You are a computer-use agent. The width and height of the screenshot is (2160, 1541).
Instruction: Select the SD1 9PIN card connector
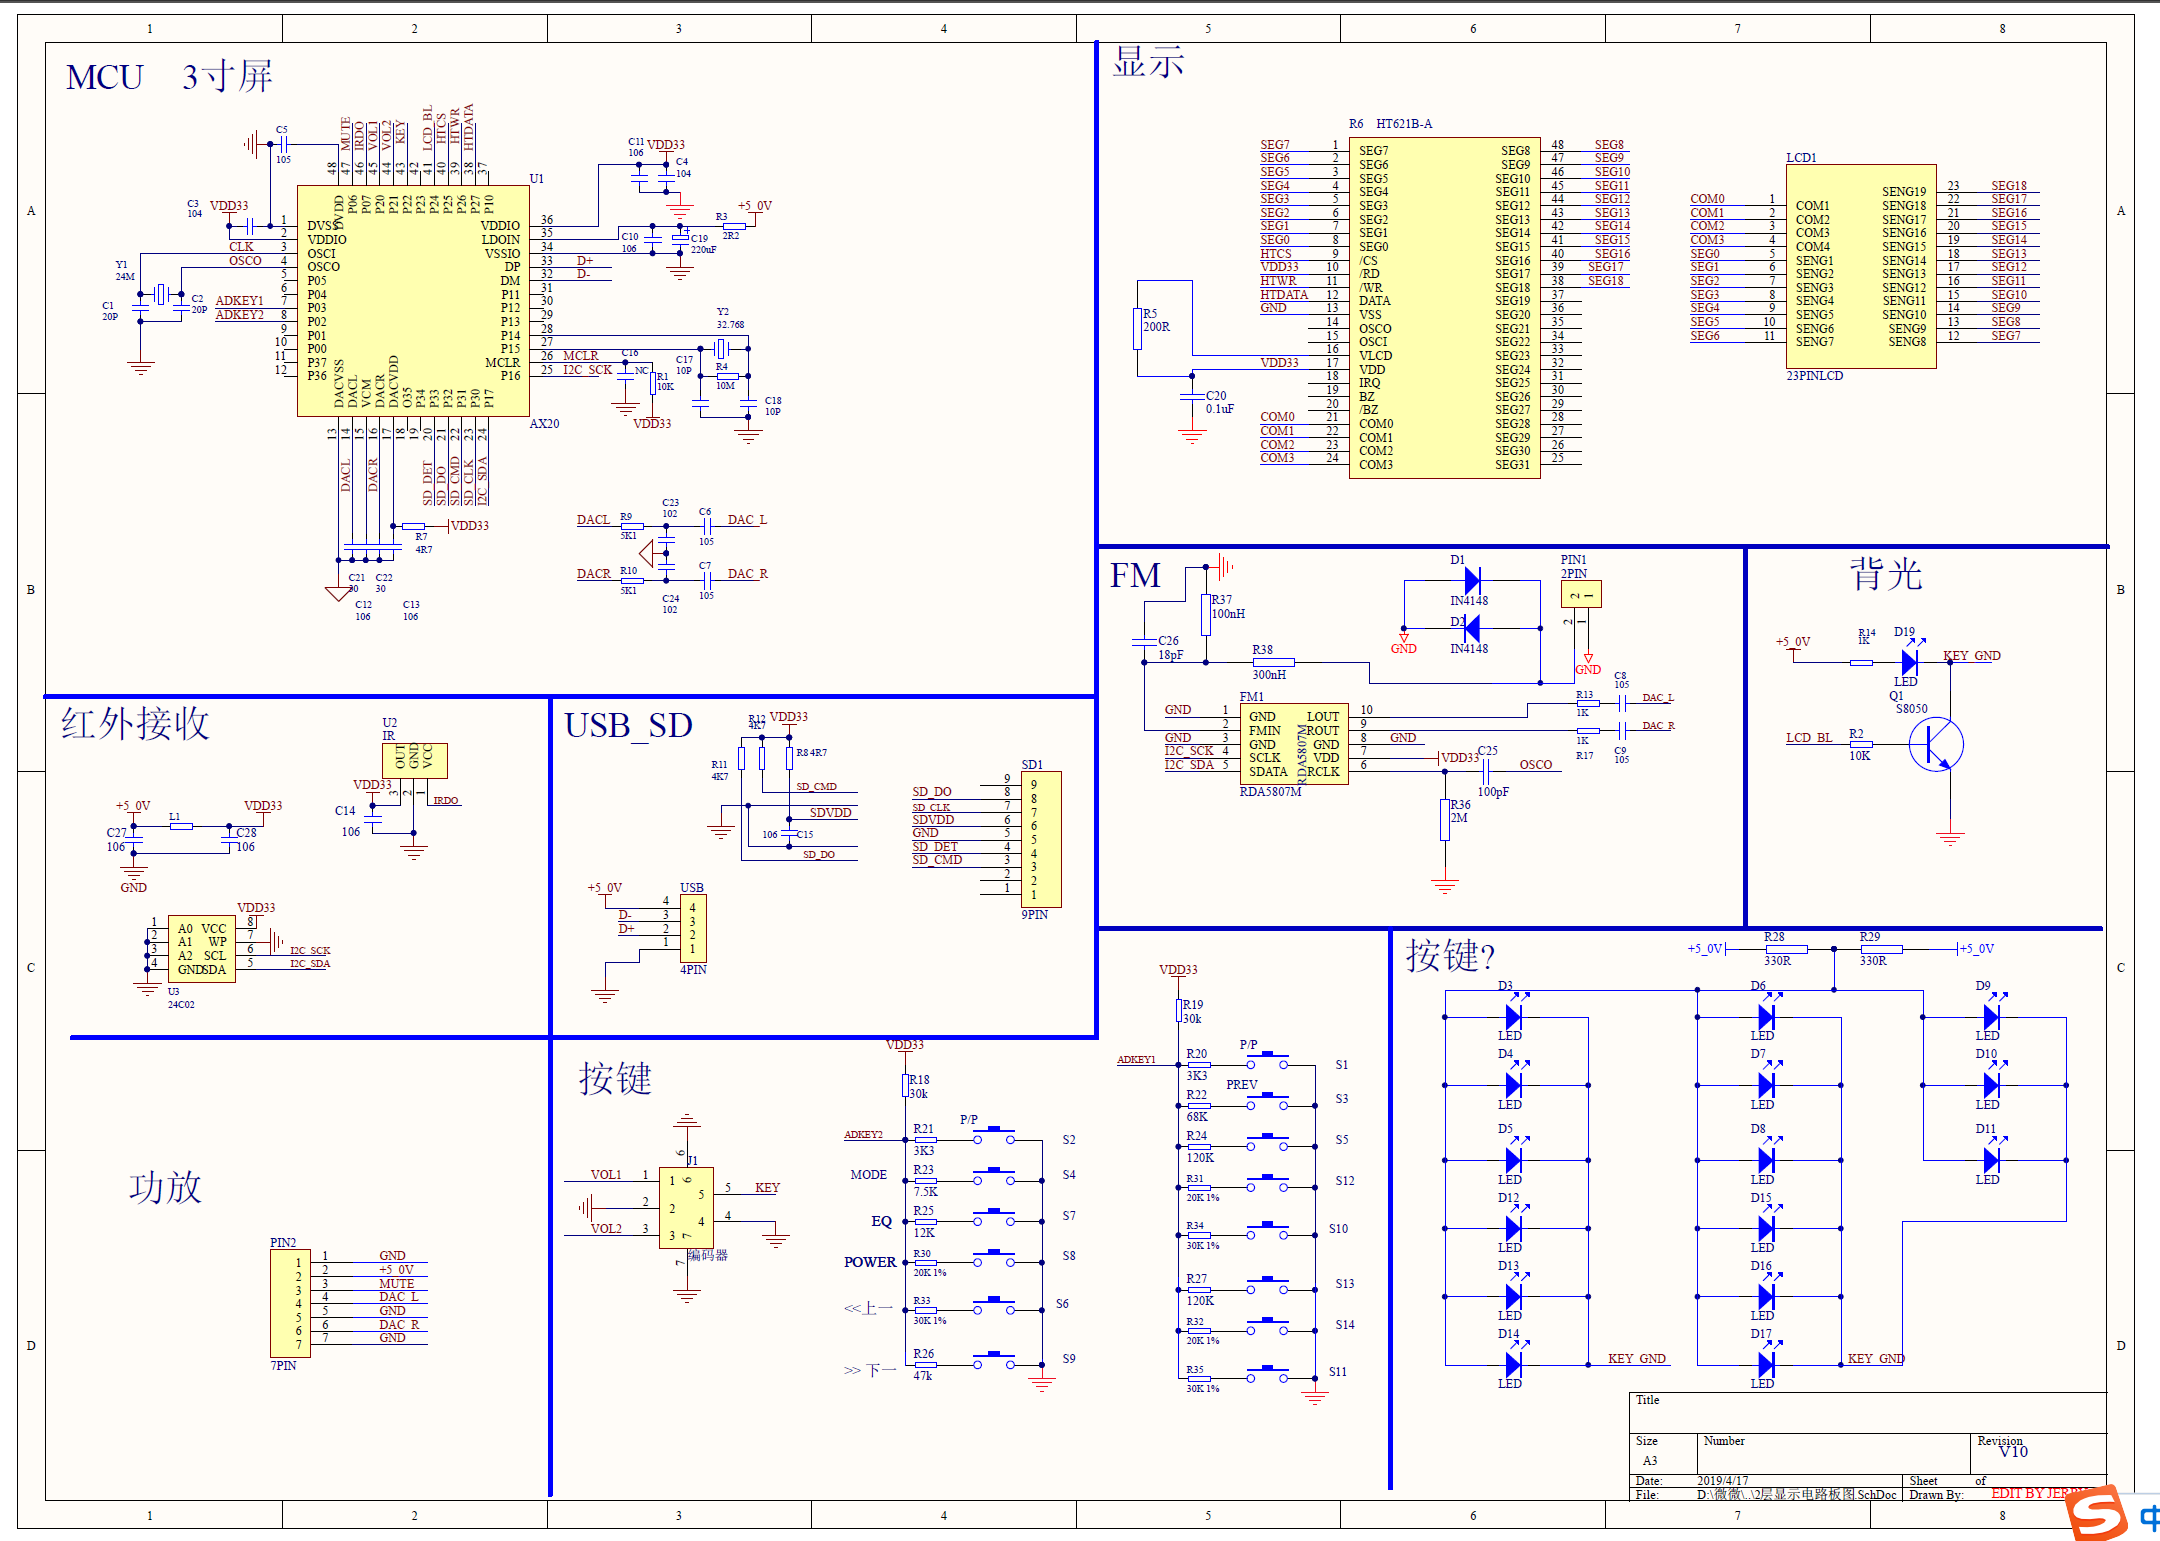pos(1040,838)
